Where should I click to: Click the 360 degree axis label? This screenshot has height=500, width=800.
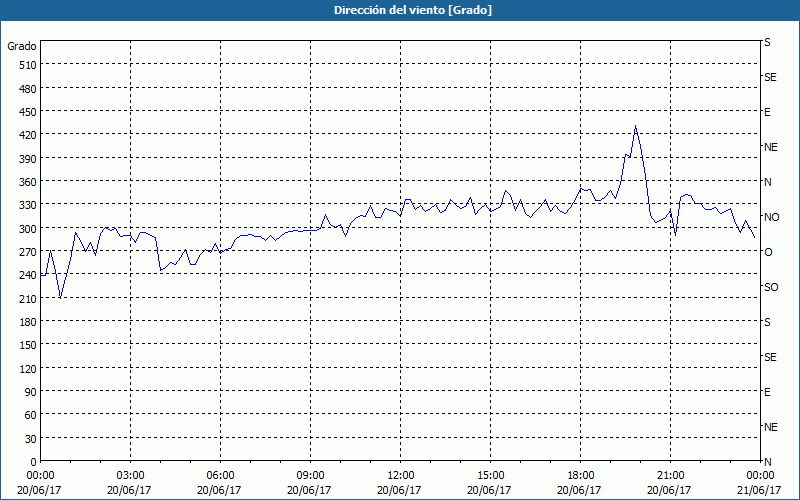[29, 182]
